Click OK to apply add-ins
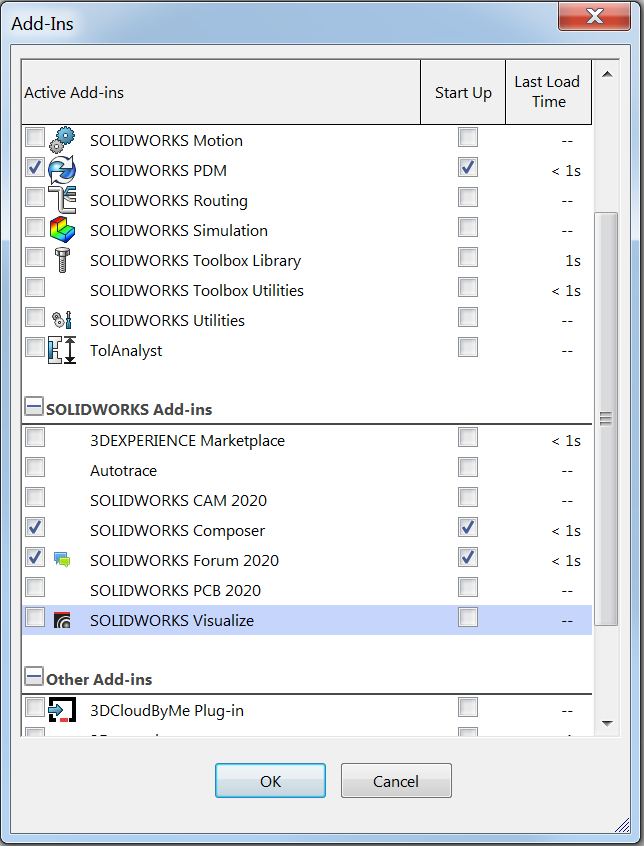 [270, 781]
